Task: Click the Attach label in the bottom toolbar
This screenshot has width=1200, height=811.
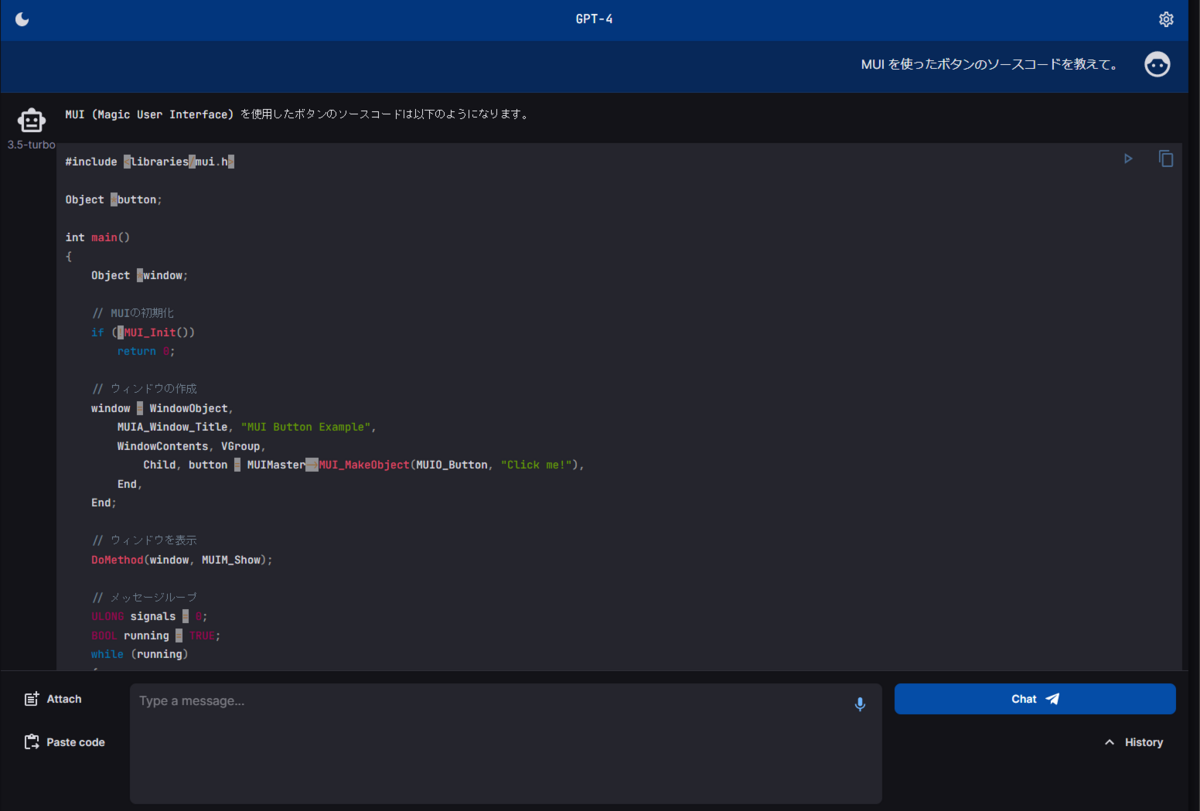Action: coord(62,698)
